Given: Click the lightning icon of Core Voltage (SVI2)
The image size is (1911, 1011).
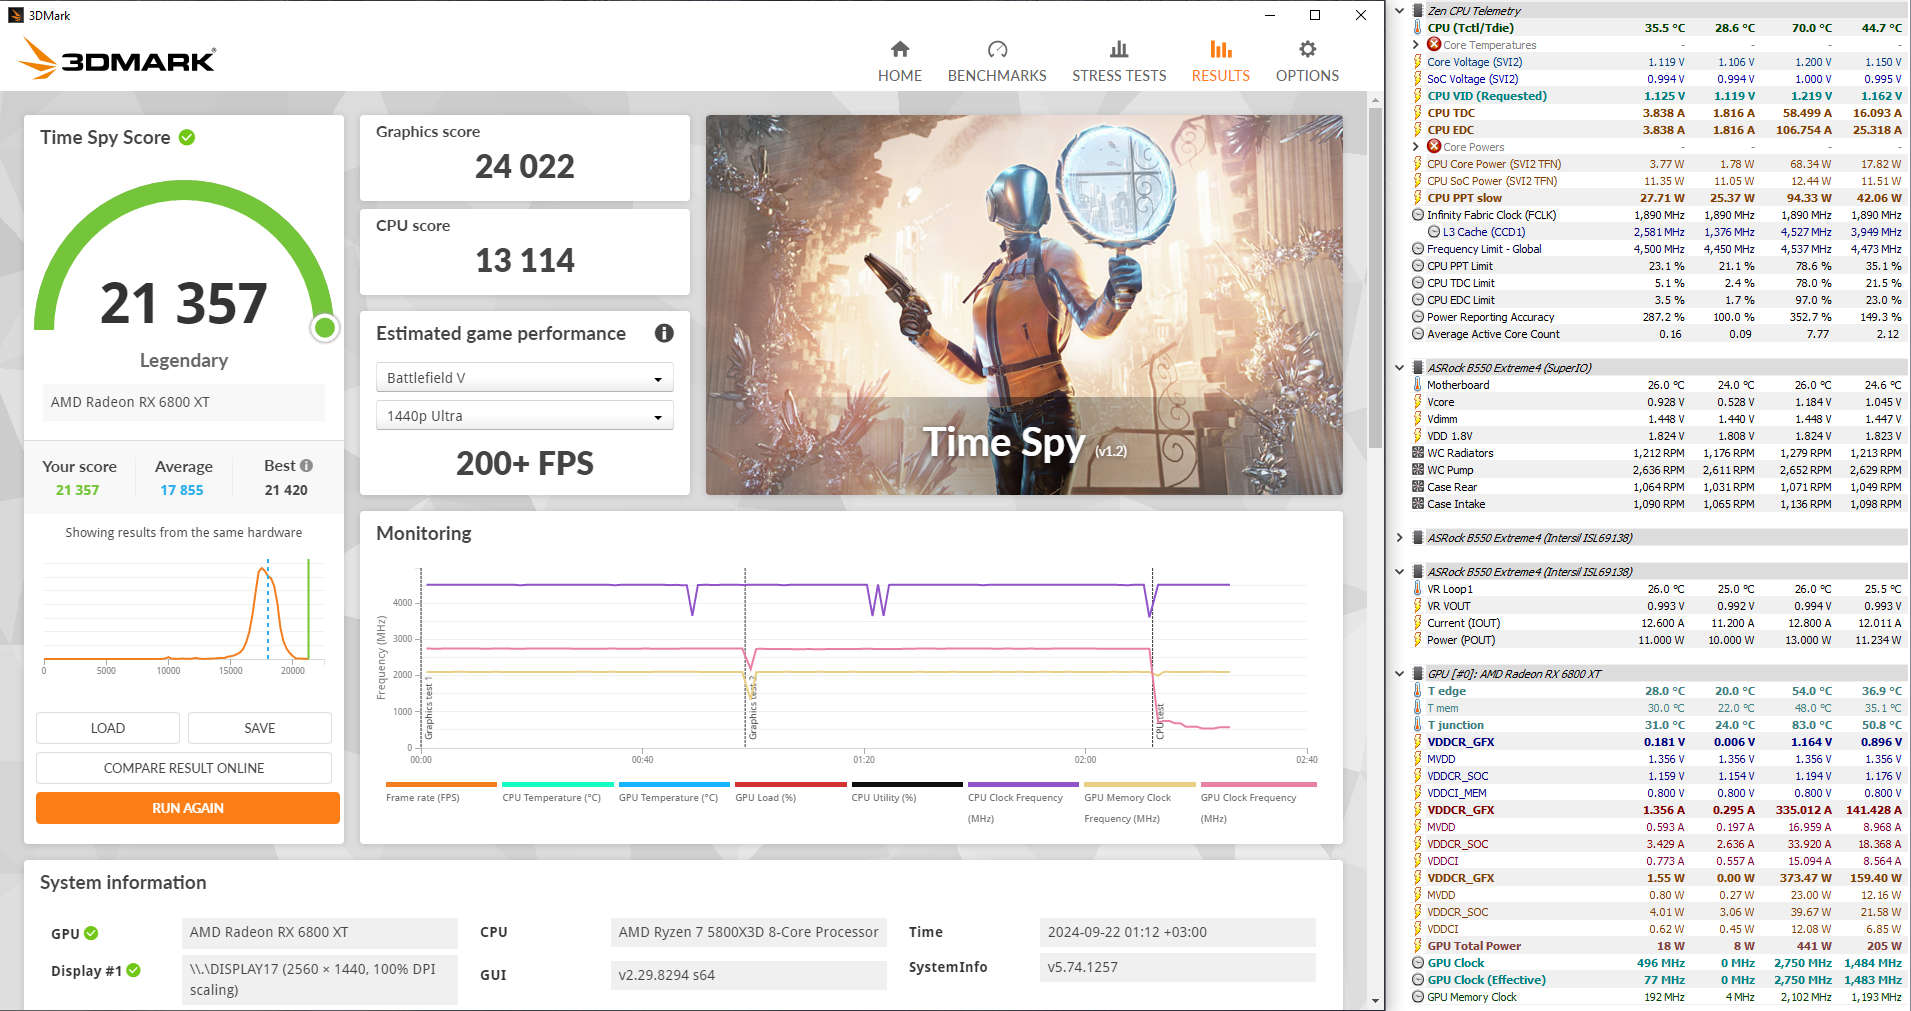Looking at the screenshot, I should click(1418, 62).
